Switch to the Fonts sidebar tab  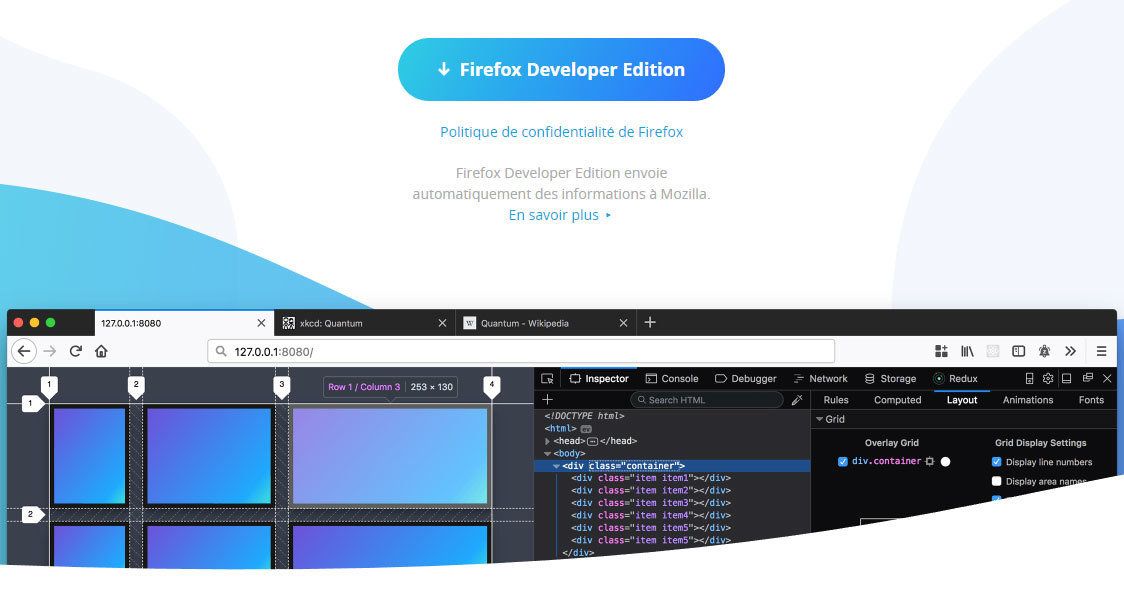tap(1091, 400)
